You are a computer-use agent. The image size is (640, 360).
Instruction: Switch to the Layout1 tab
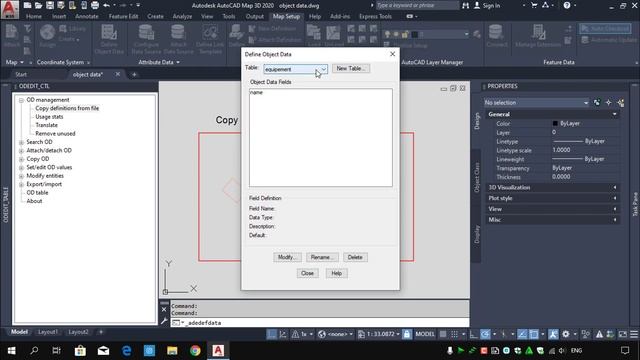click(48, 332)
